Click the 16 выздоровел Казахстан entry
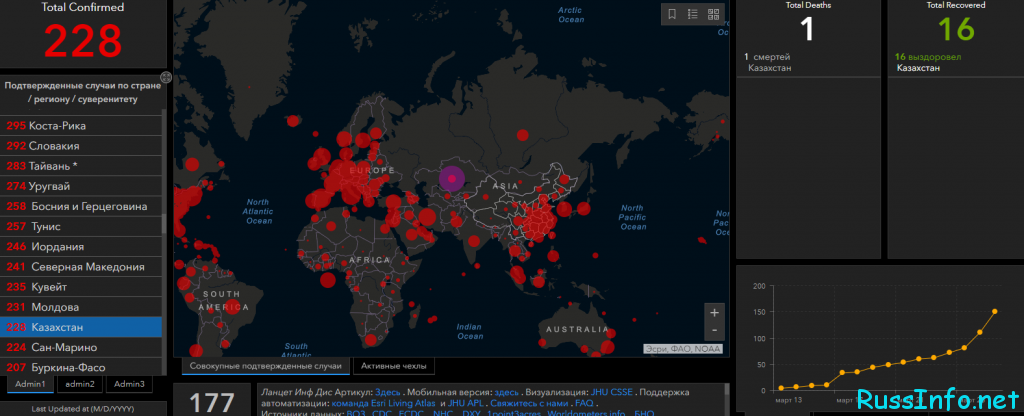1024x416 pixels. point(928,63)
